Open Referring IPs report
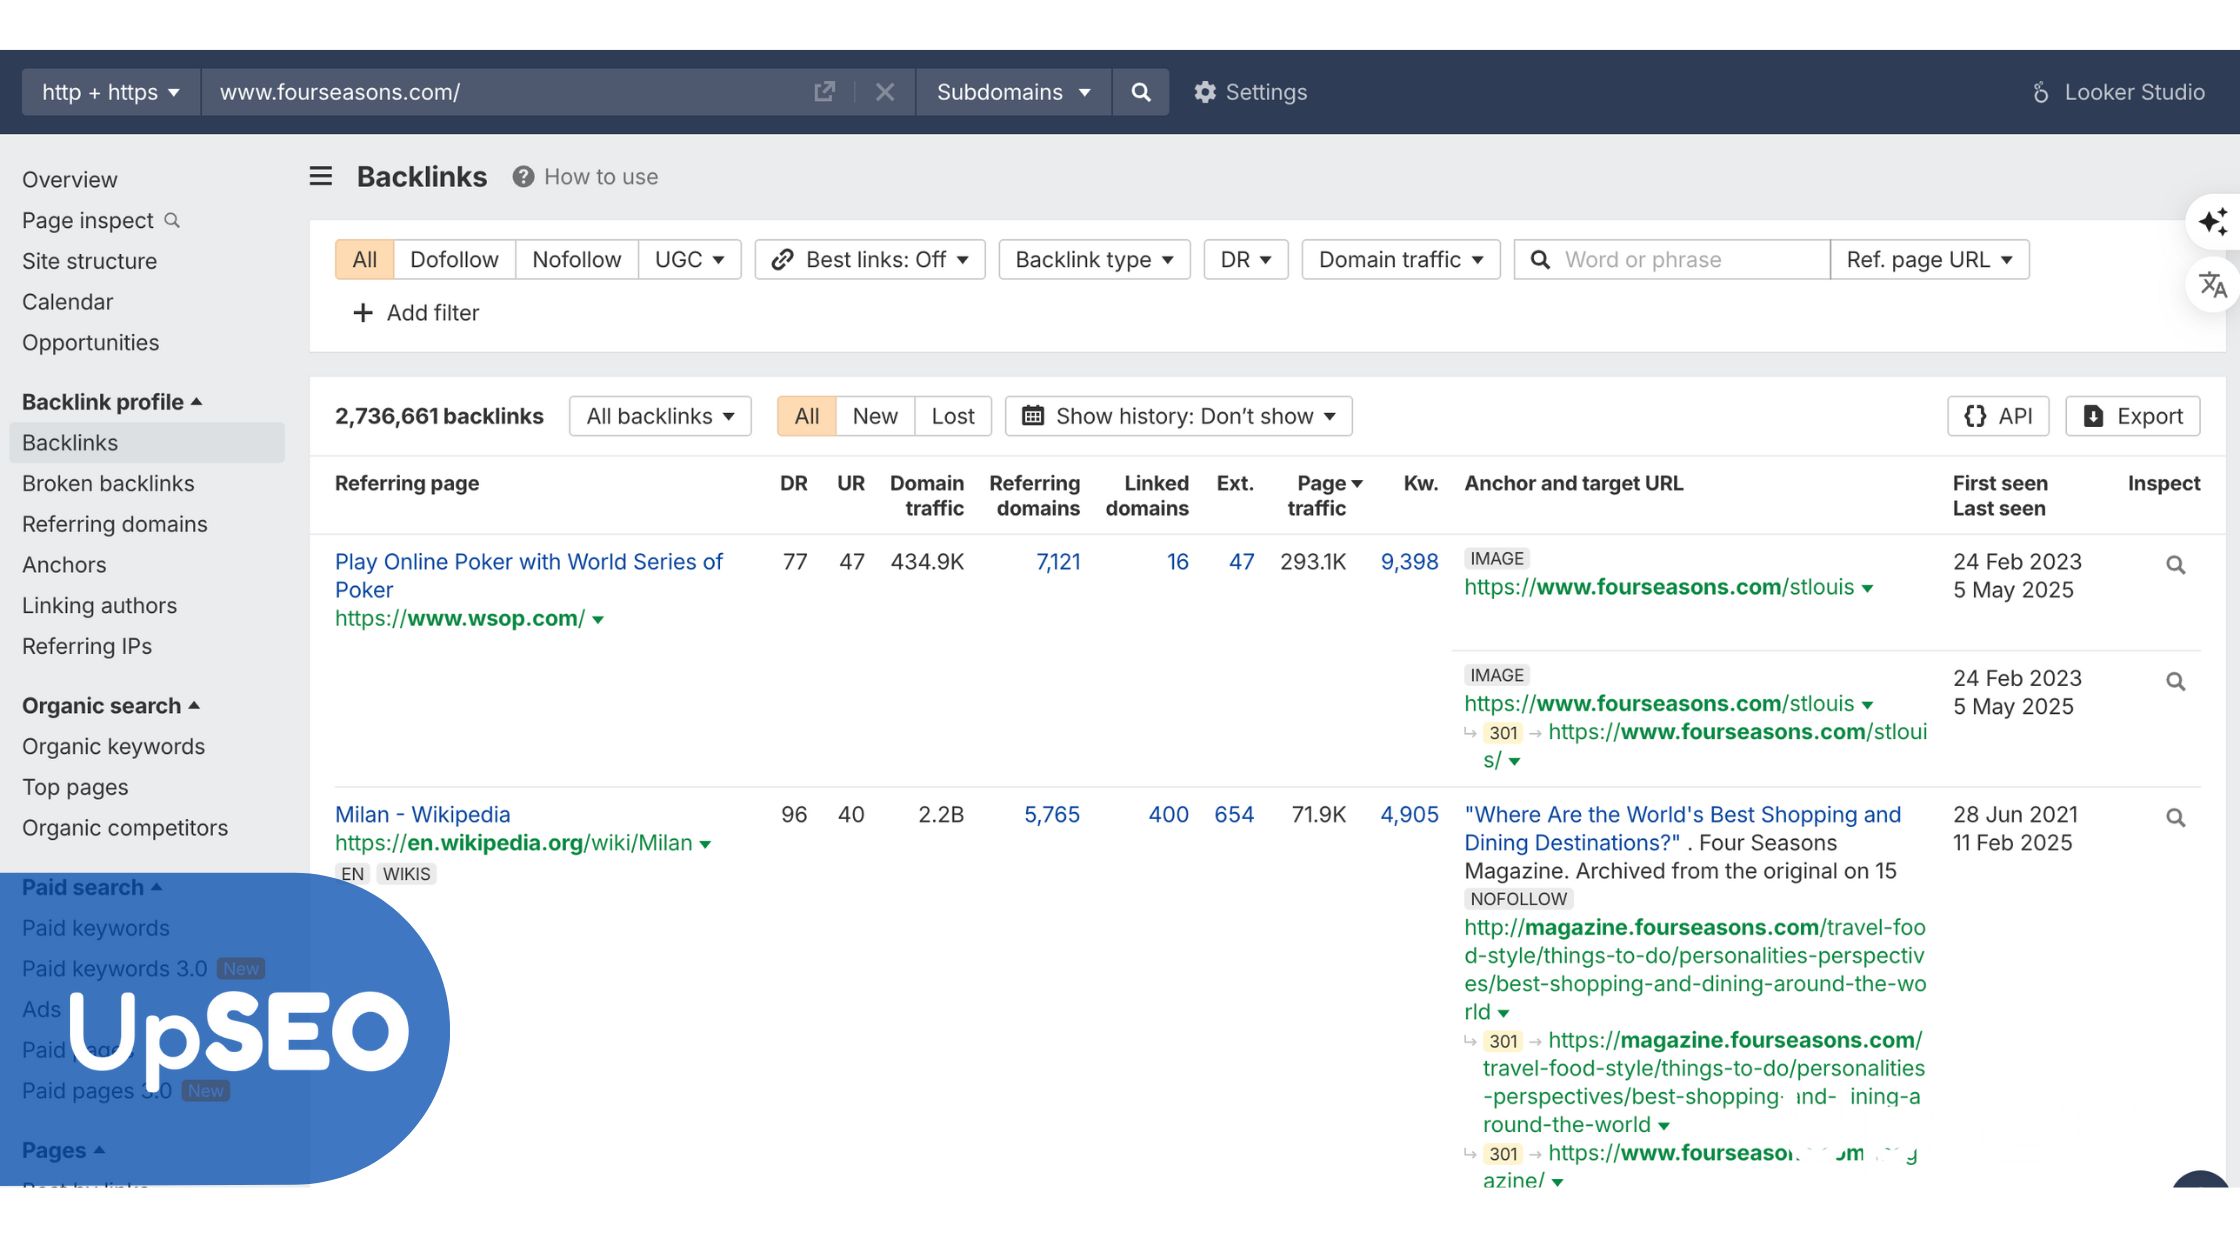The height and width of the screenshot is (1260, 2240). tap(87, 647)
